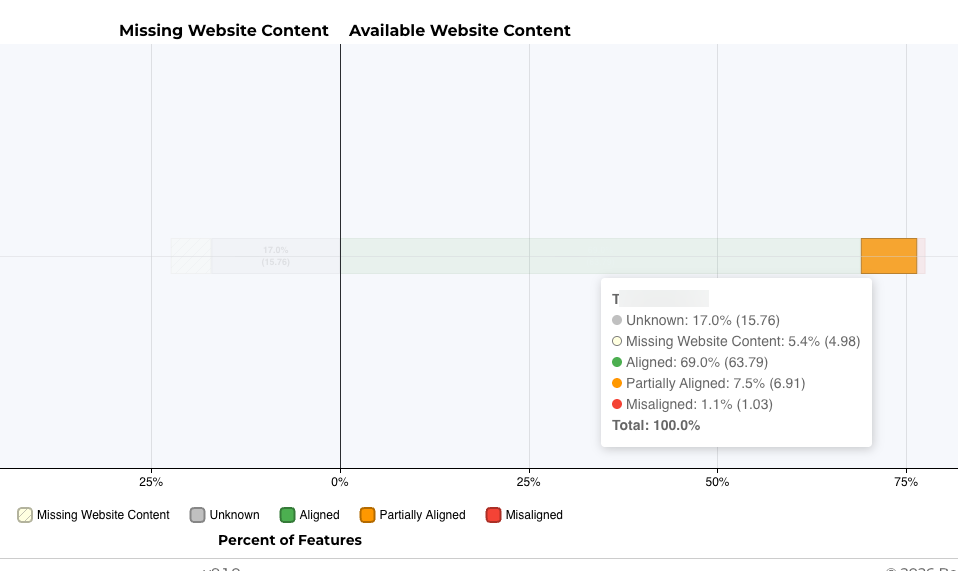
Task: Click the gray Unknown bar segment showing 17.0%
Action: click(x=275, y=256)
